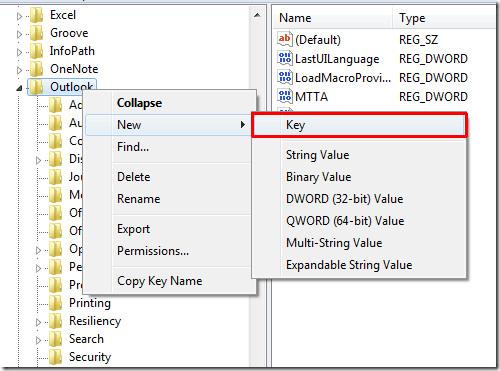The width and height of the screenshot is (500, 371).
Task: Select DWORD (32-bit) Value option
Action: 344,199
